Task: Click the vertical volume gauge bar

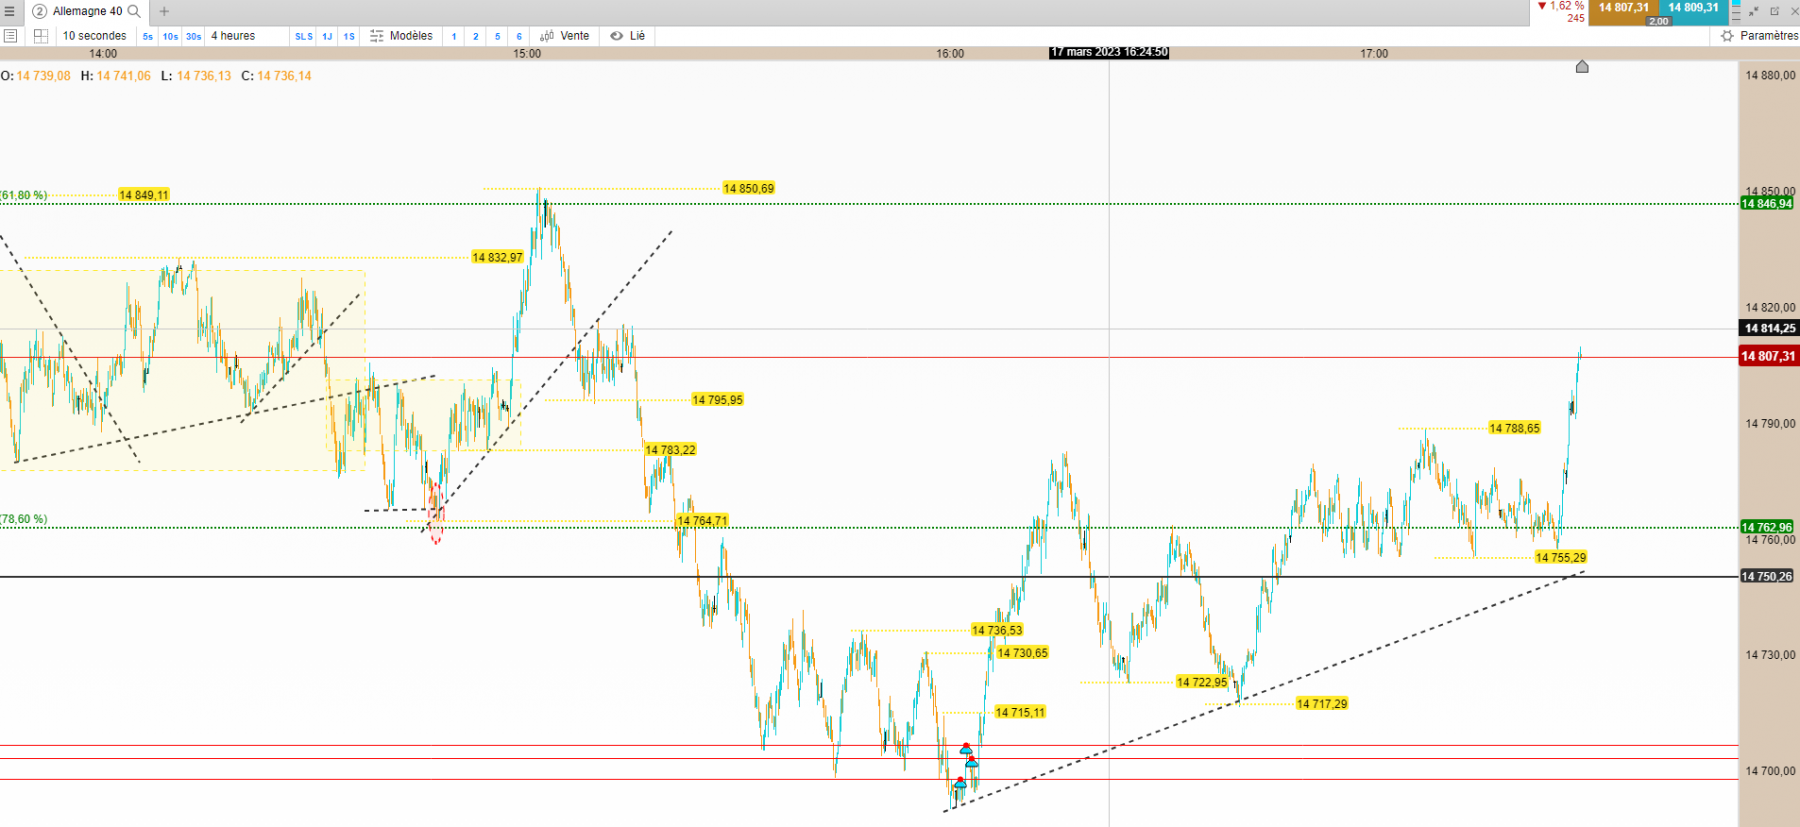Action: point(1736,11)
